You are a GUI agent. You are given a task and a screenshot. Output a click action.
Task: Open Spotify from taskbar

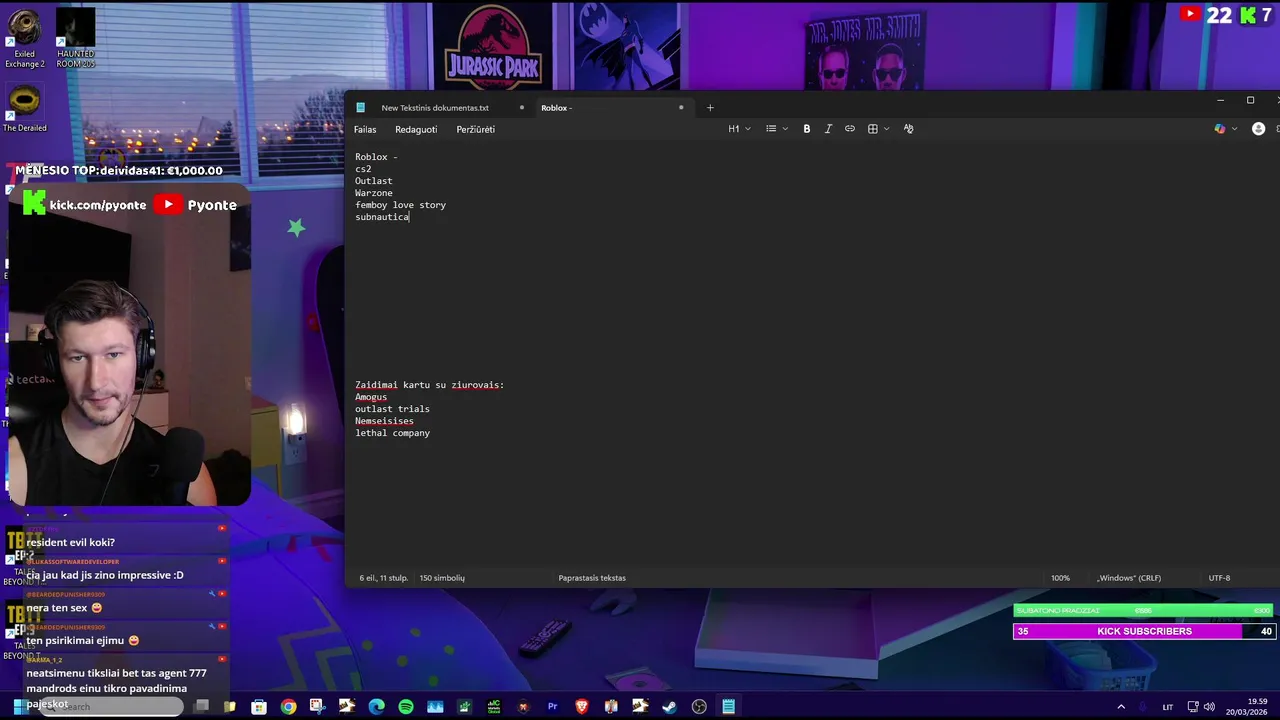406,706
